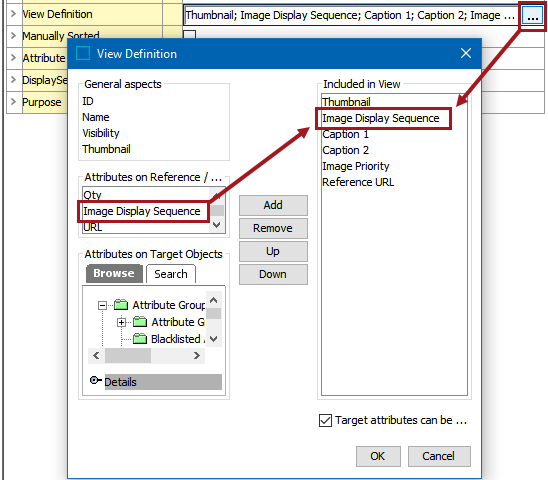
Task: Click the View Definition dialog title icon
Action: point(83,54)
